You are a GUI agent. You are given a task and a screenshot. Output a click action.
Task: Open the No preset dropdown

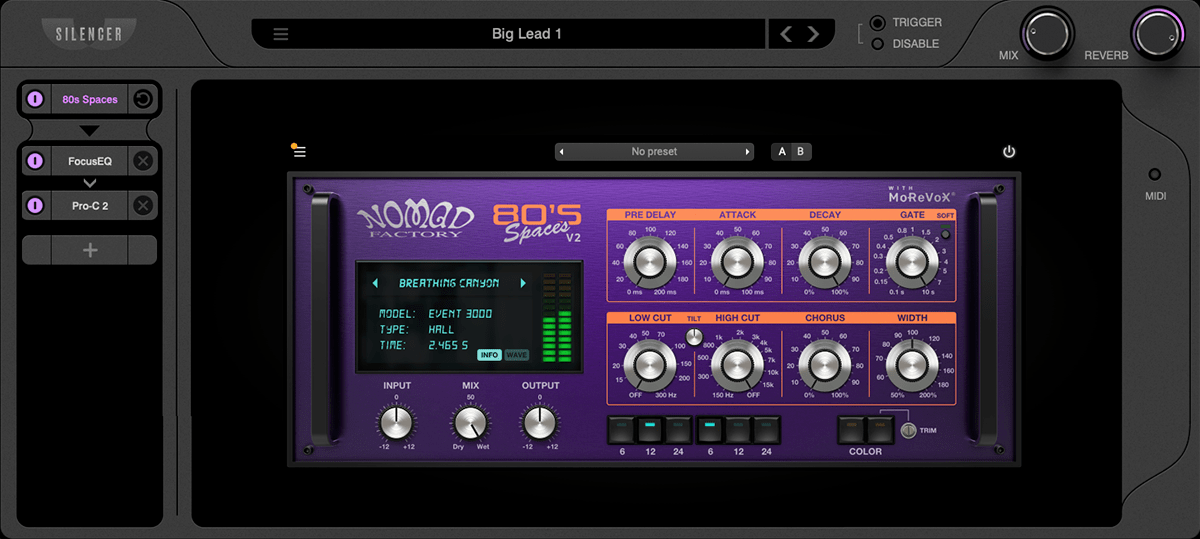click(x=654, y=152)
